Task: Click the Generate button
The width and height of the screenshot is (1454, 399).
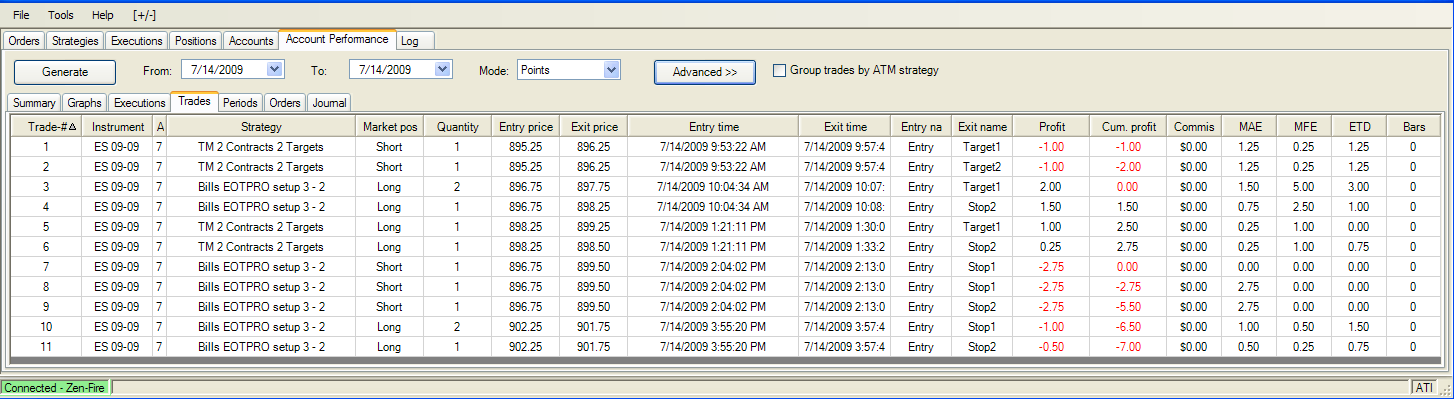Action: [x=65, y=72]
